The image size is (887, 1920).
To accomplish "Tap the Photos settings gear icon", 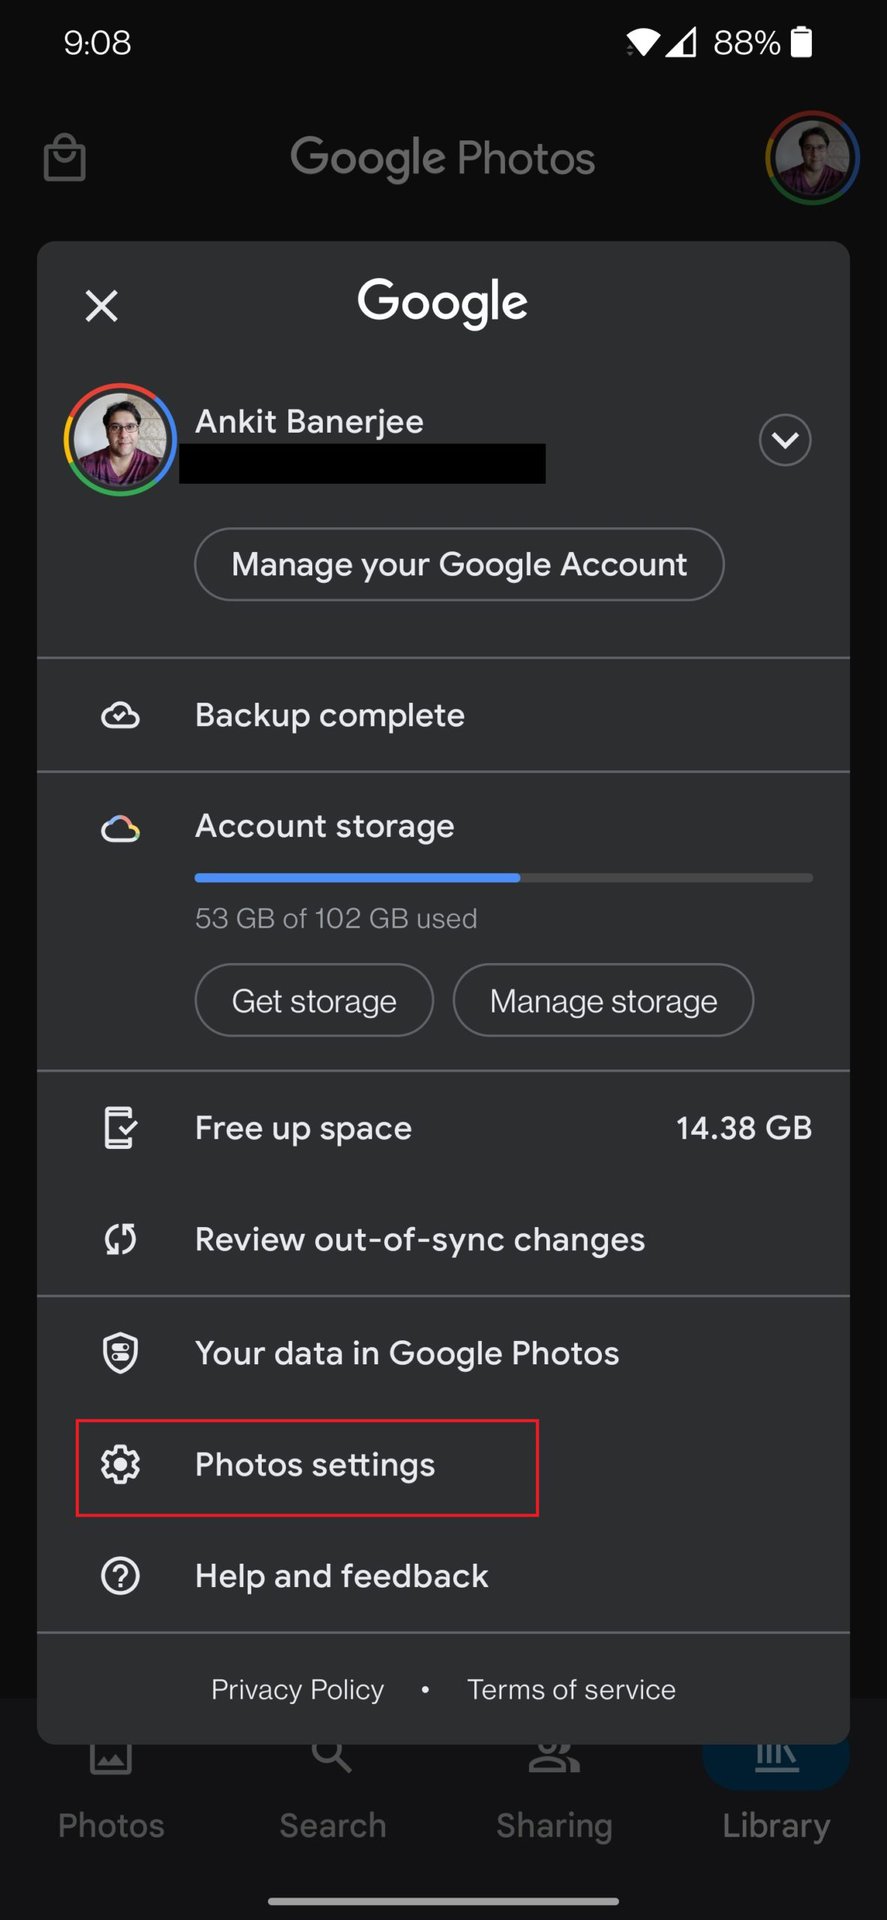I will (x=120, y=1465).
